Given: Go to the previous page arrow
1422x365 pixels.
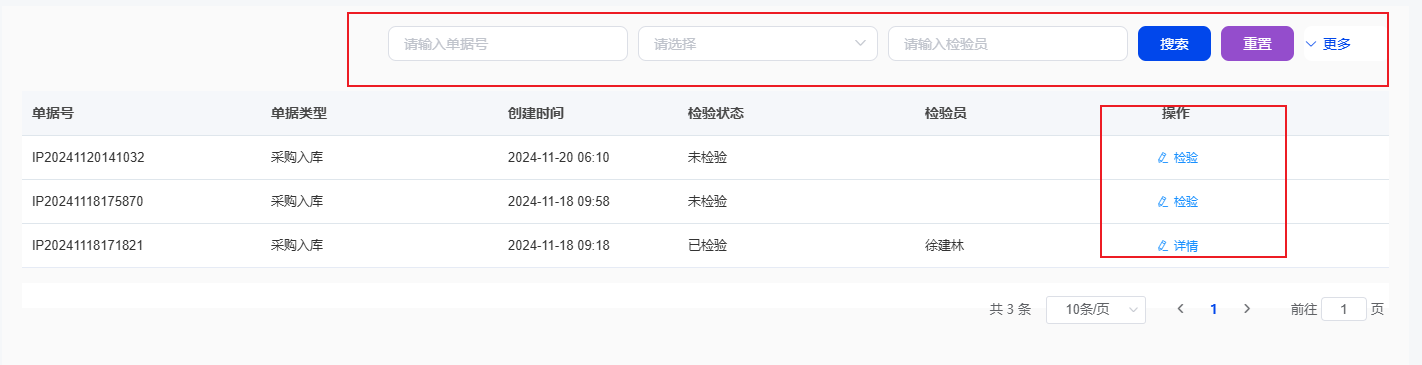Looking at the screenshot, I should (1181, 309).
